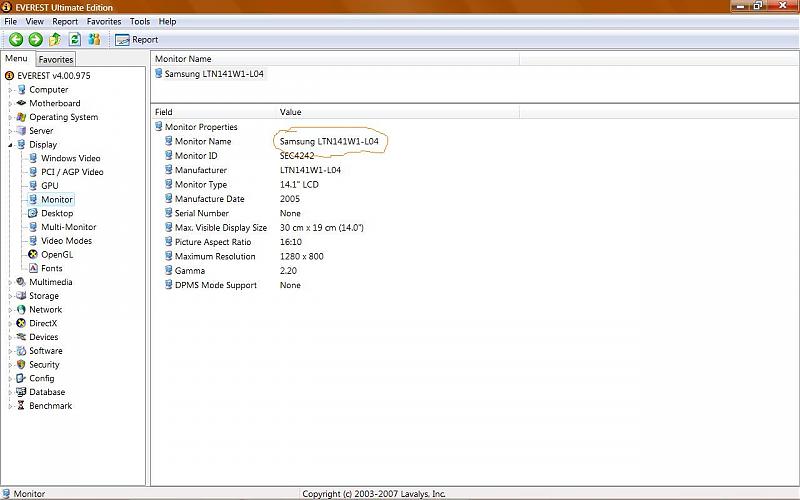
Task: Click the green Forward arrow toolbar icon
Action: point(35,40)
